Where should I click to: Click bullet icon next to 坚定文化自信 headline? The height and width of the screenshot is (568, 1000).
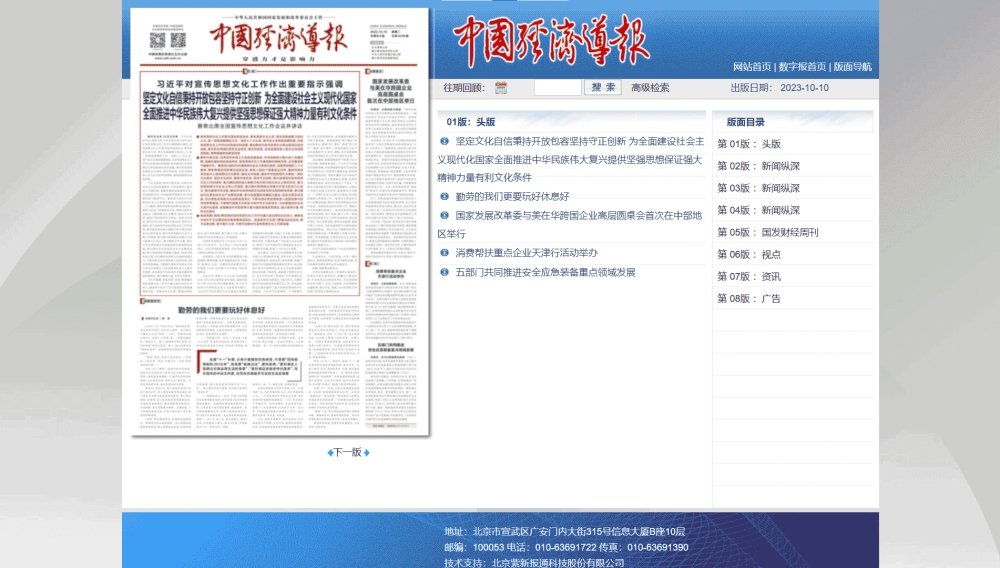pyautogui.click(x=445, y=141)
